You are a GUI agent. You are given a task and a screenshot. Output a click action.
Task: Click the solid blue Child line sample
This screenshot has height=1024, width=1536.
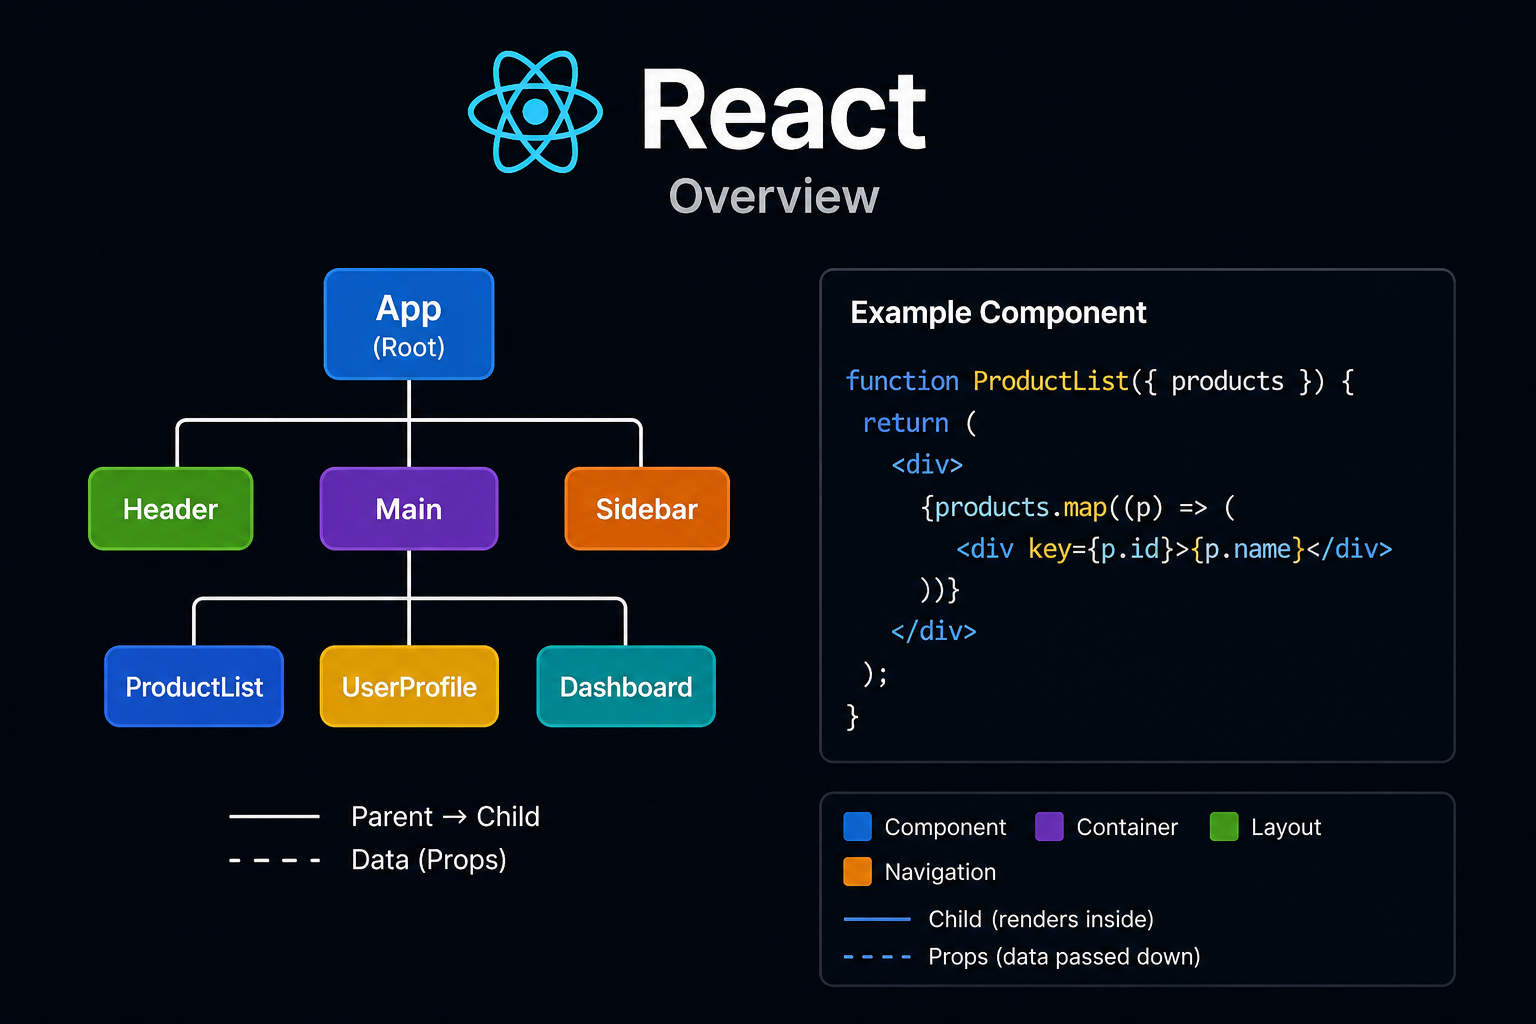877,919
